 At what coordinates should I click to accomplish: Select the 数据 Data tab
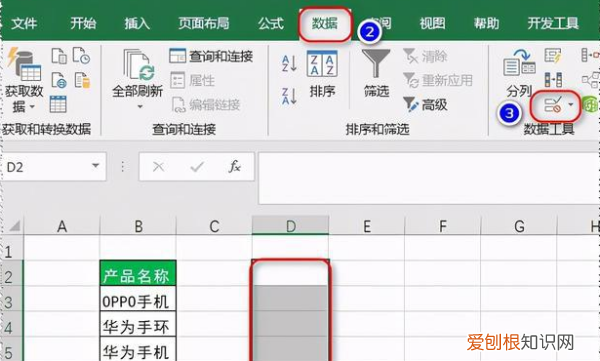324,24
